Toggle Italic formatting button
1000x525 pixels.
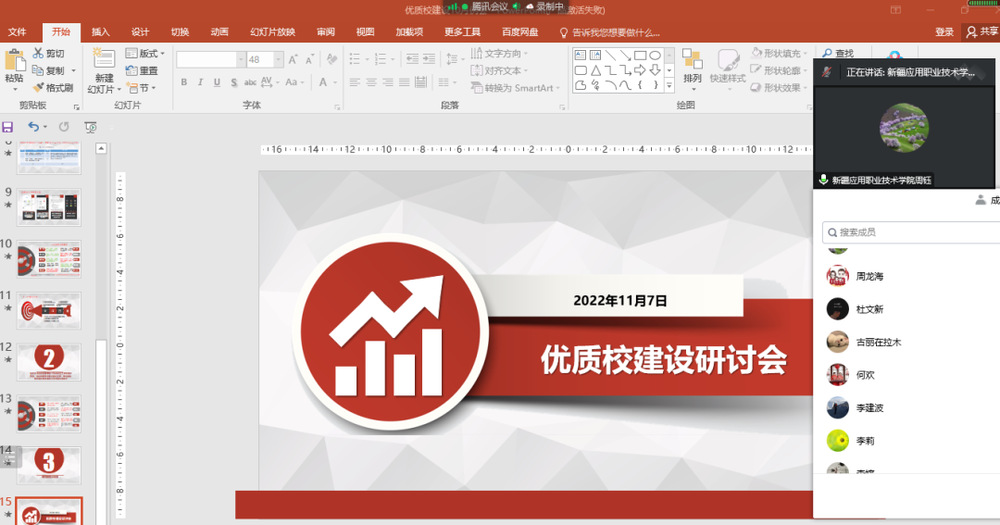(200, 83)
